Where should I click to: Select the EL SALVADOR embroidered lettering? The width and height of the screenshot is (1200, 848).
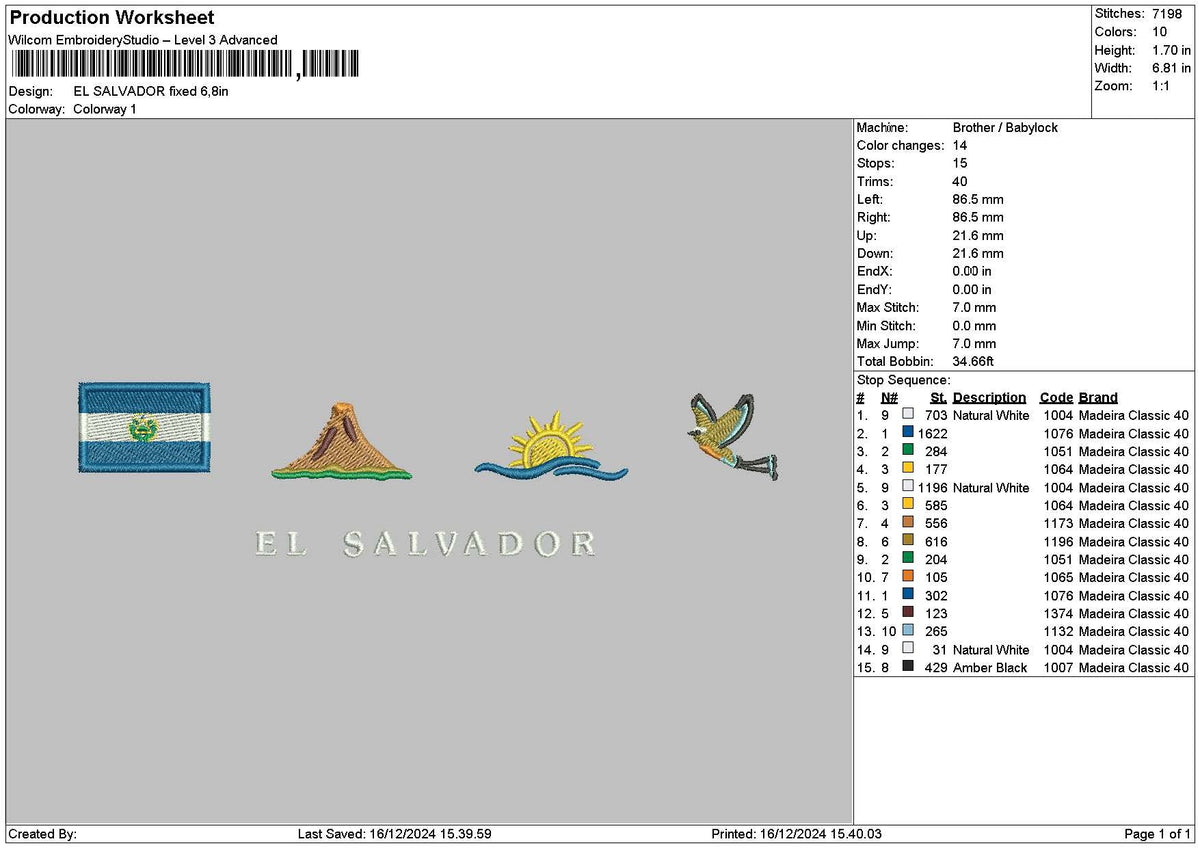[x=426, y=544]
